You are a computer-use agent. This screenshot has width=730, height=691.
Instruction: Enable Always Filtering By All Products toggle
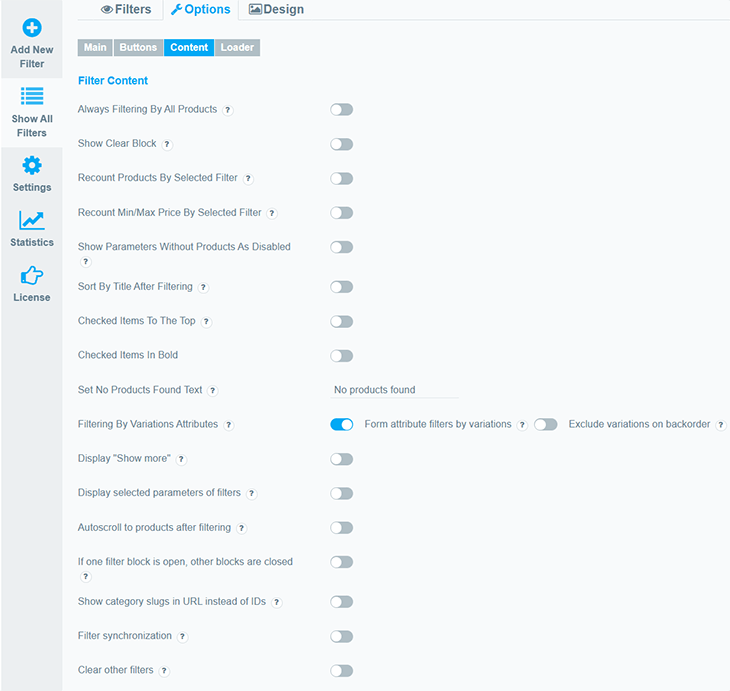click(x=342, y=110)
